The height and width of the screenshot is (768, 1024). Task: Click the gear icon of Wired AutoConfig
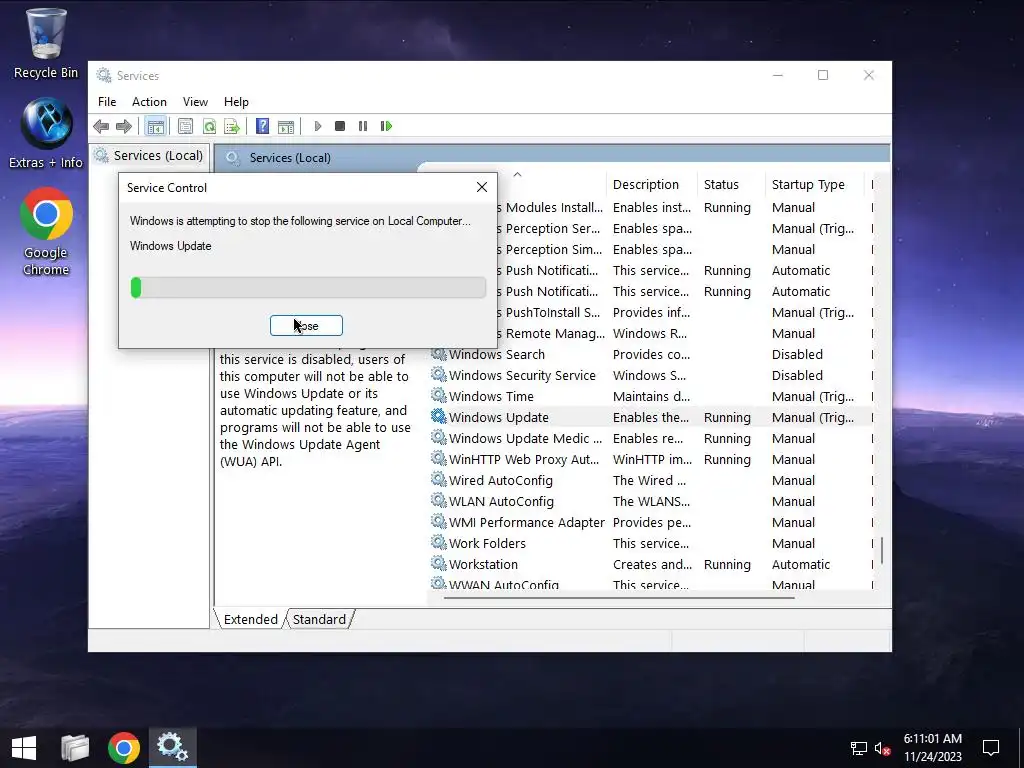(439, 479)
